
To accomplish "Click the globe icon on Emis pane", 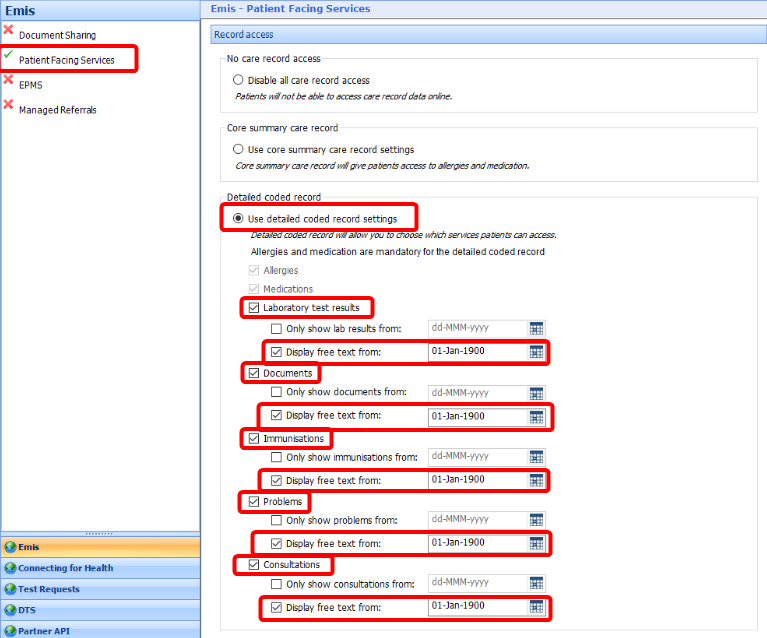I will (x=10, y=547).
